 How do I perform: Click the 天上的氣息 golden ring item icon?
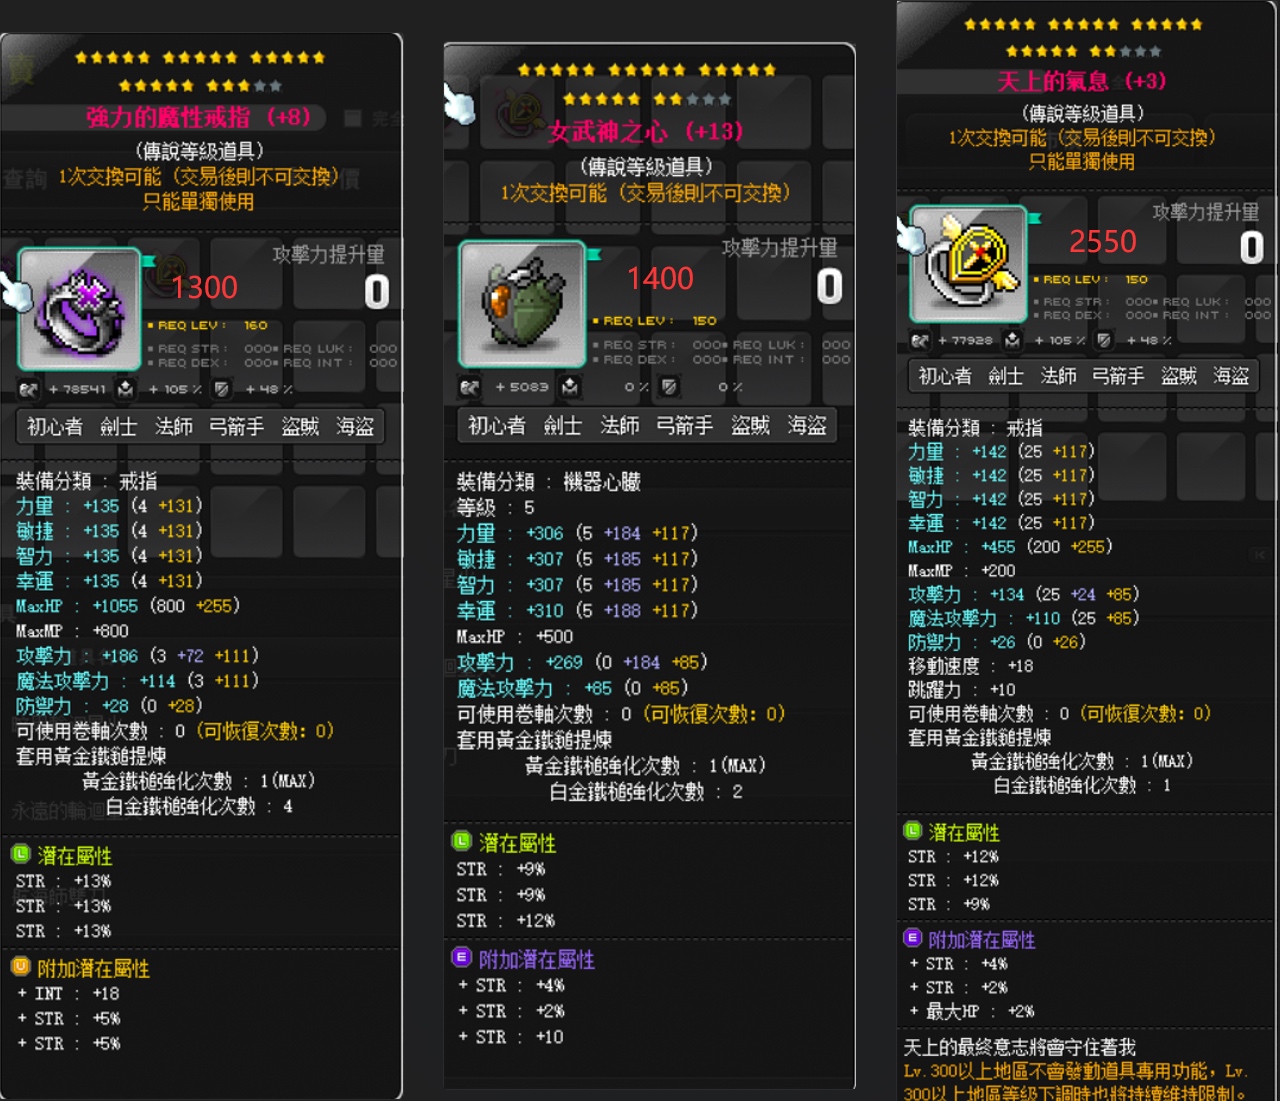click(969, 263)
